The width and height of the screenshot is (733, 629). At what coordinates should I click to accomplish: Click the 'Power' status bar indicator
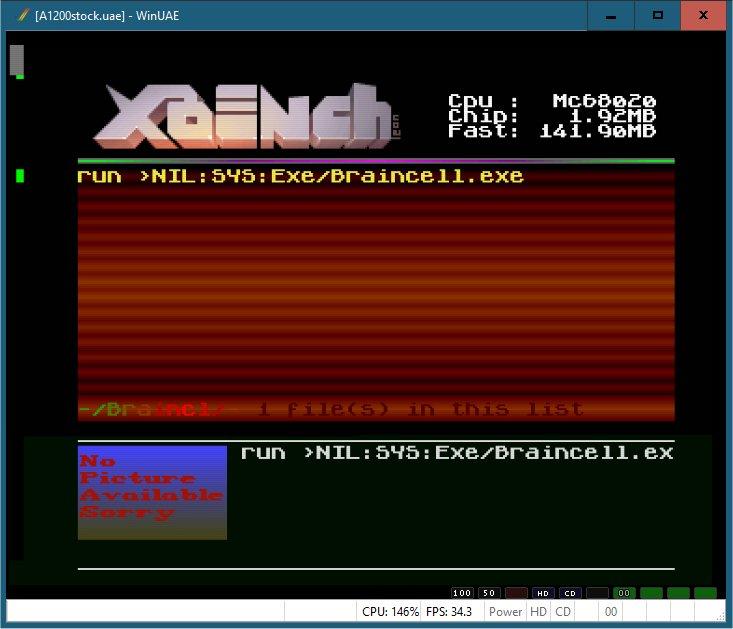(x=505, y=612)
